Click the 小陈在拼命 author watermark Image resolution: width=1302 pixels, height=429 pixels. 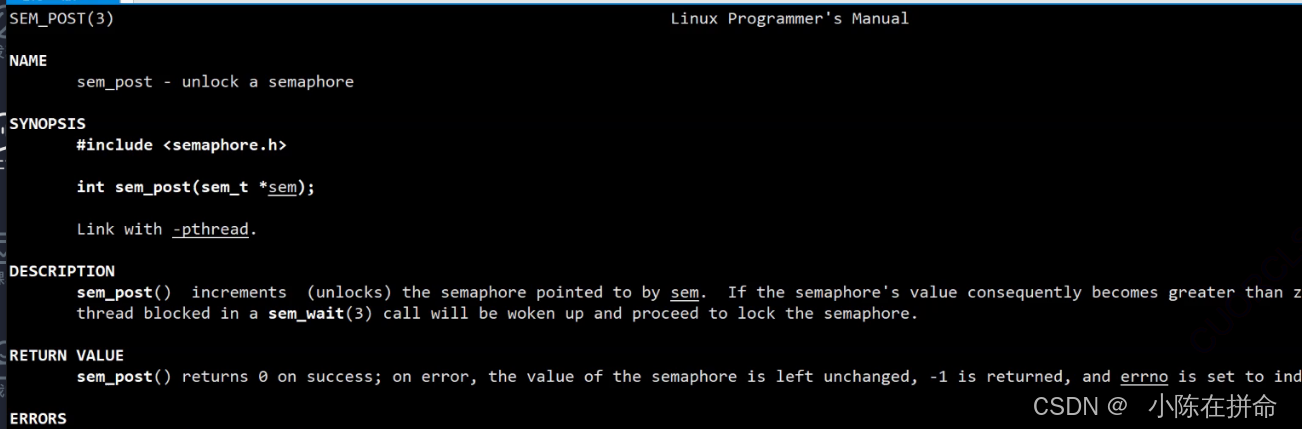coord(1213,406)
